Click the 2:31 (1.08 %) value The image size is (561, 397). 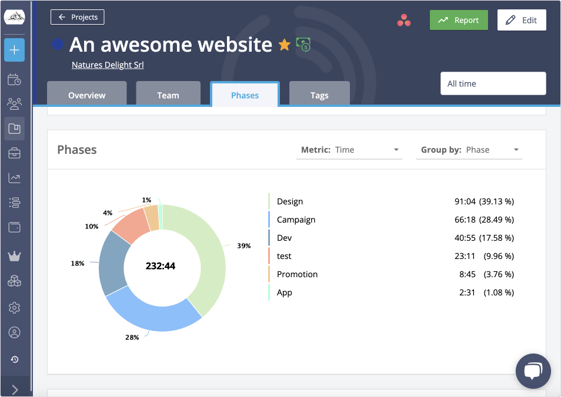coord(487,293)
